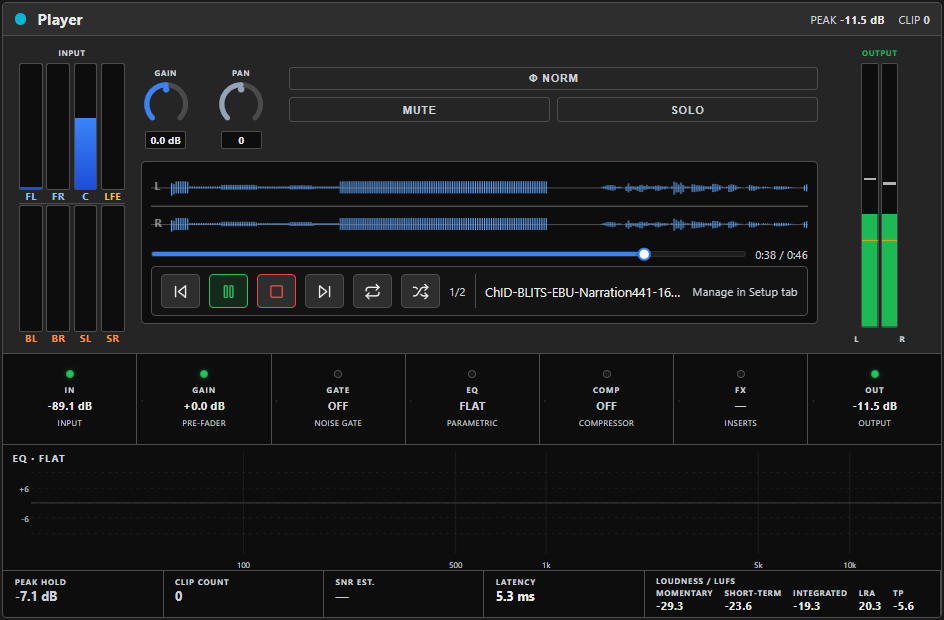This screenshot has width=944, height=620.
Task: Click the TP -5.6 true peak value
Action: pyautogui.click(x=903, y=606)
